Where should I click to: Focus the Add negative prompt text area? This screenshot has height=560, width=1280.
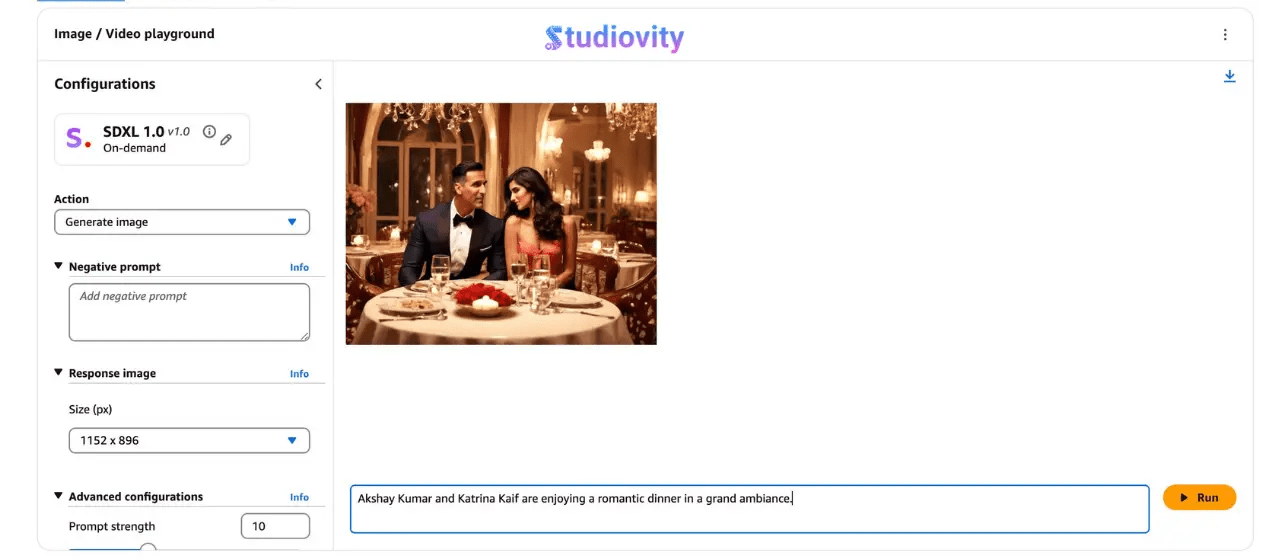pos(189,312)
